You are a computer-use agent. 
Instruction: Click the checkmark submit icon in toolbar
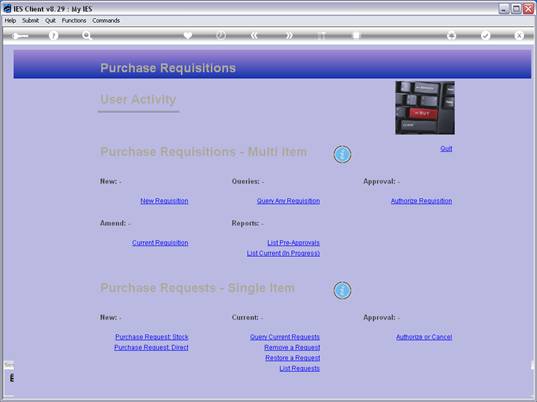point(485,35)
